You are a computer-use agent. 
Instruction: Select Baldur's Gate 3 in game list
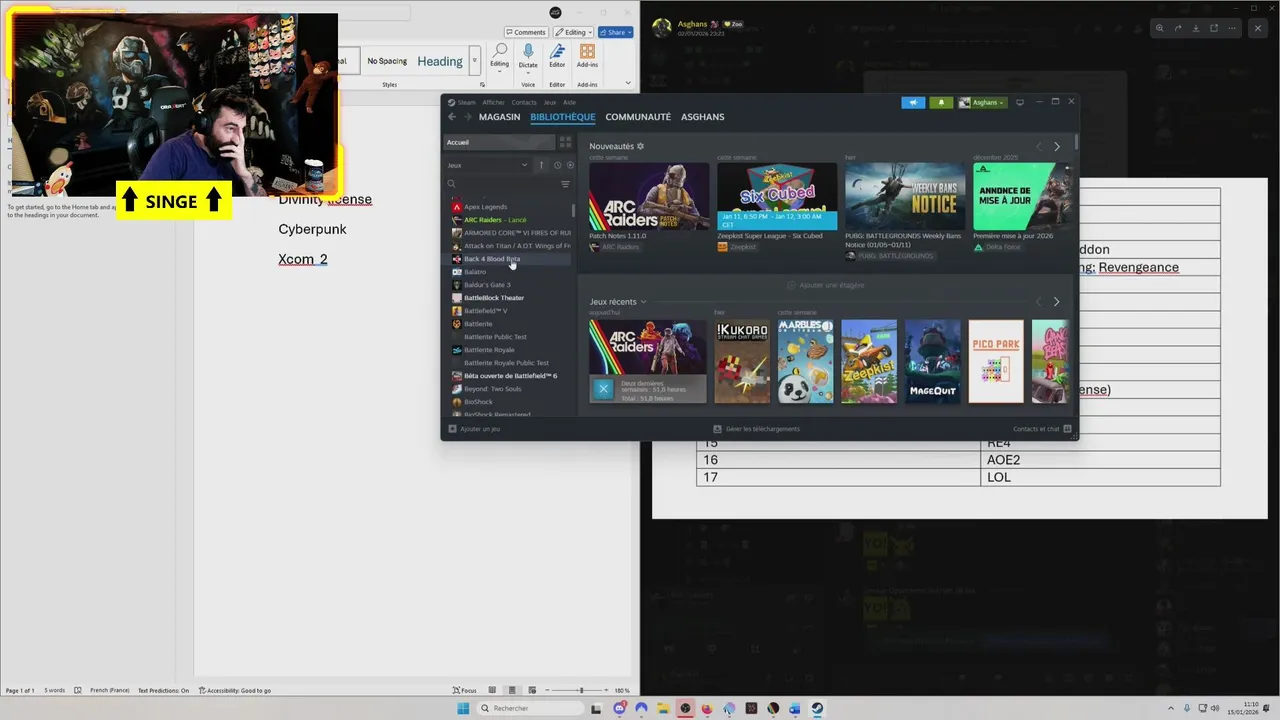click(x=487, y=285)
